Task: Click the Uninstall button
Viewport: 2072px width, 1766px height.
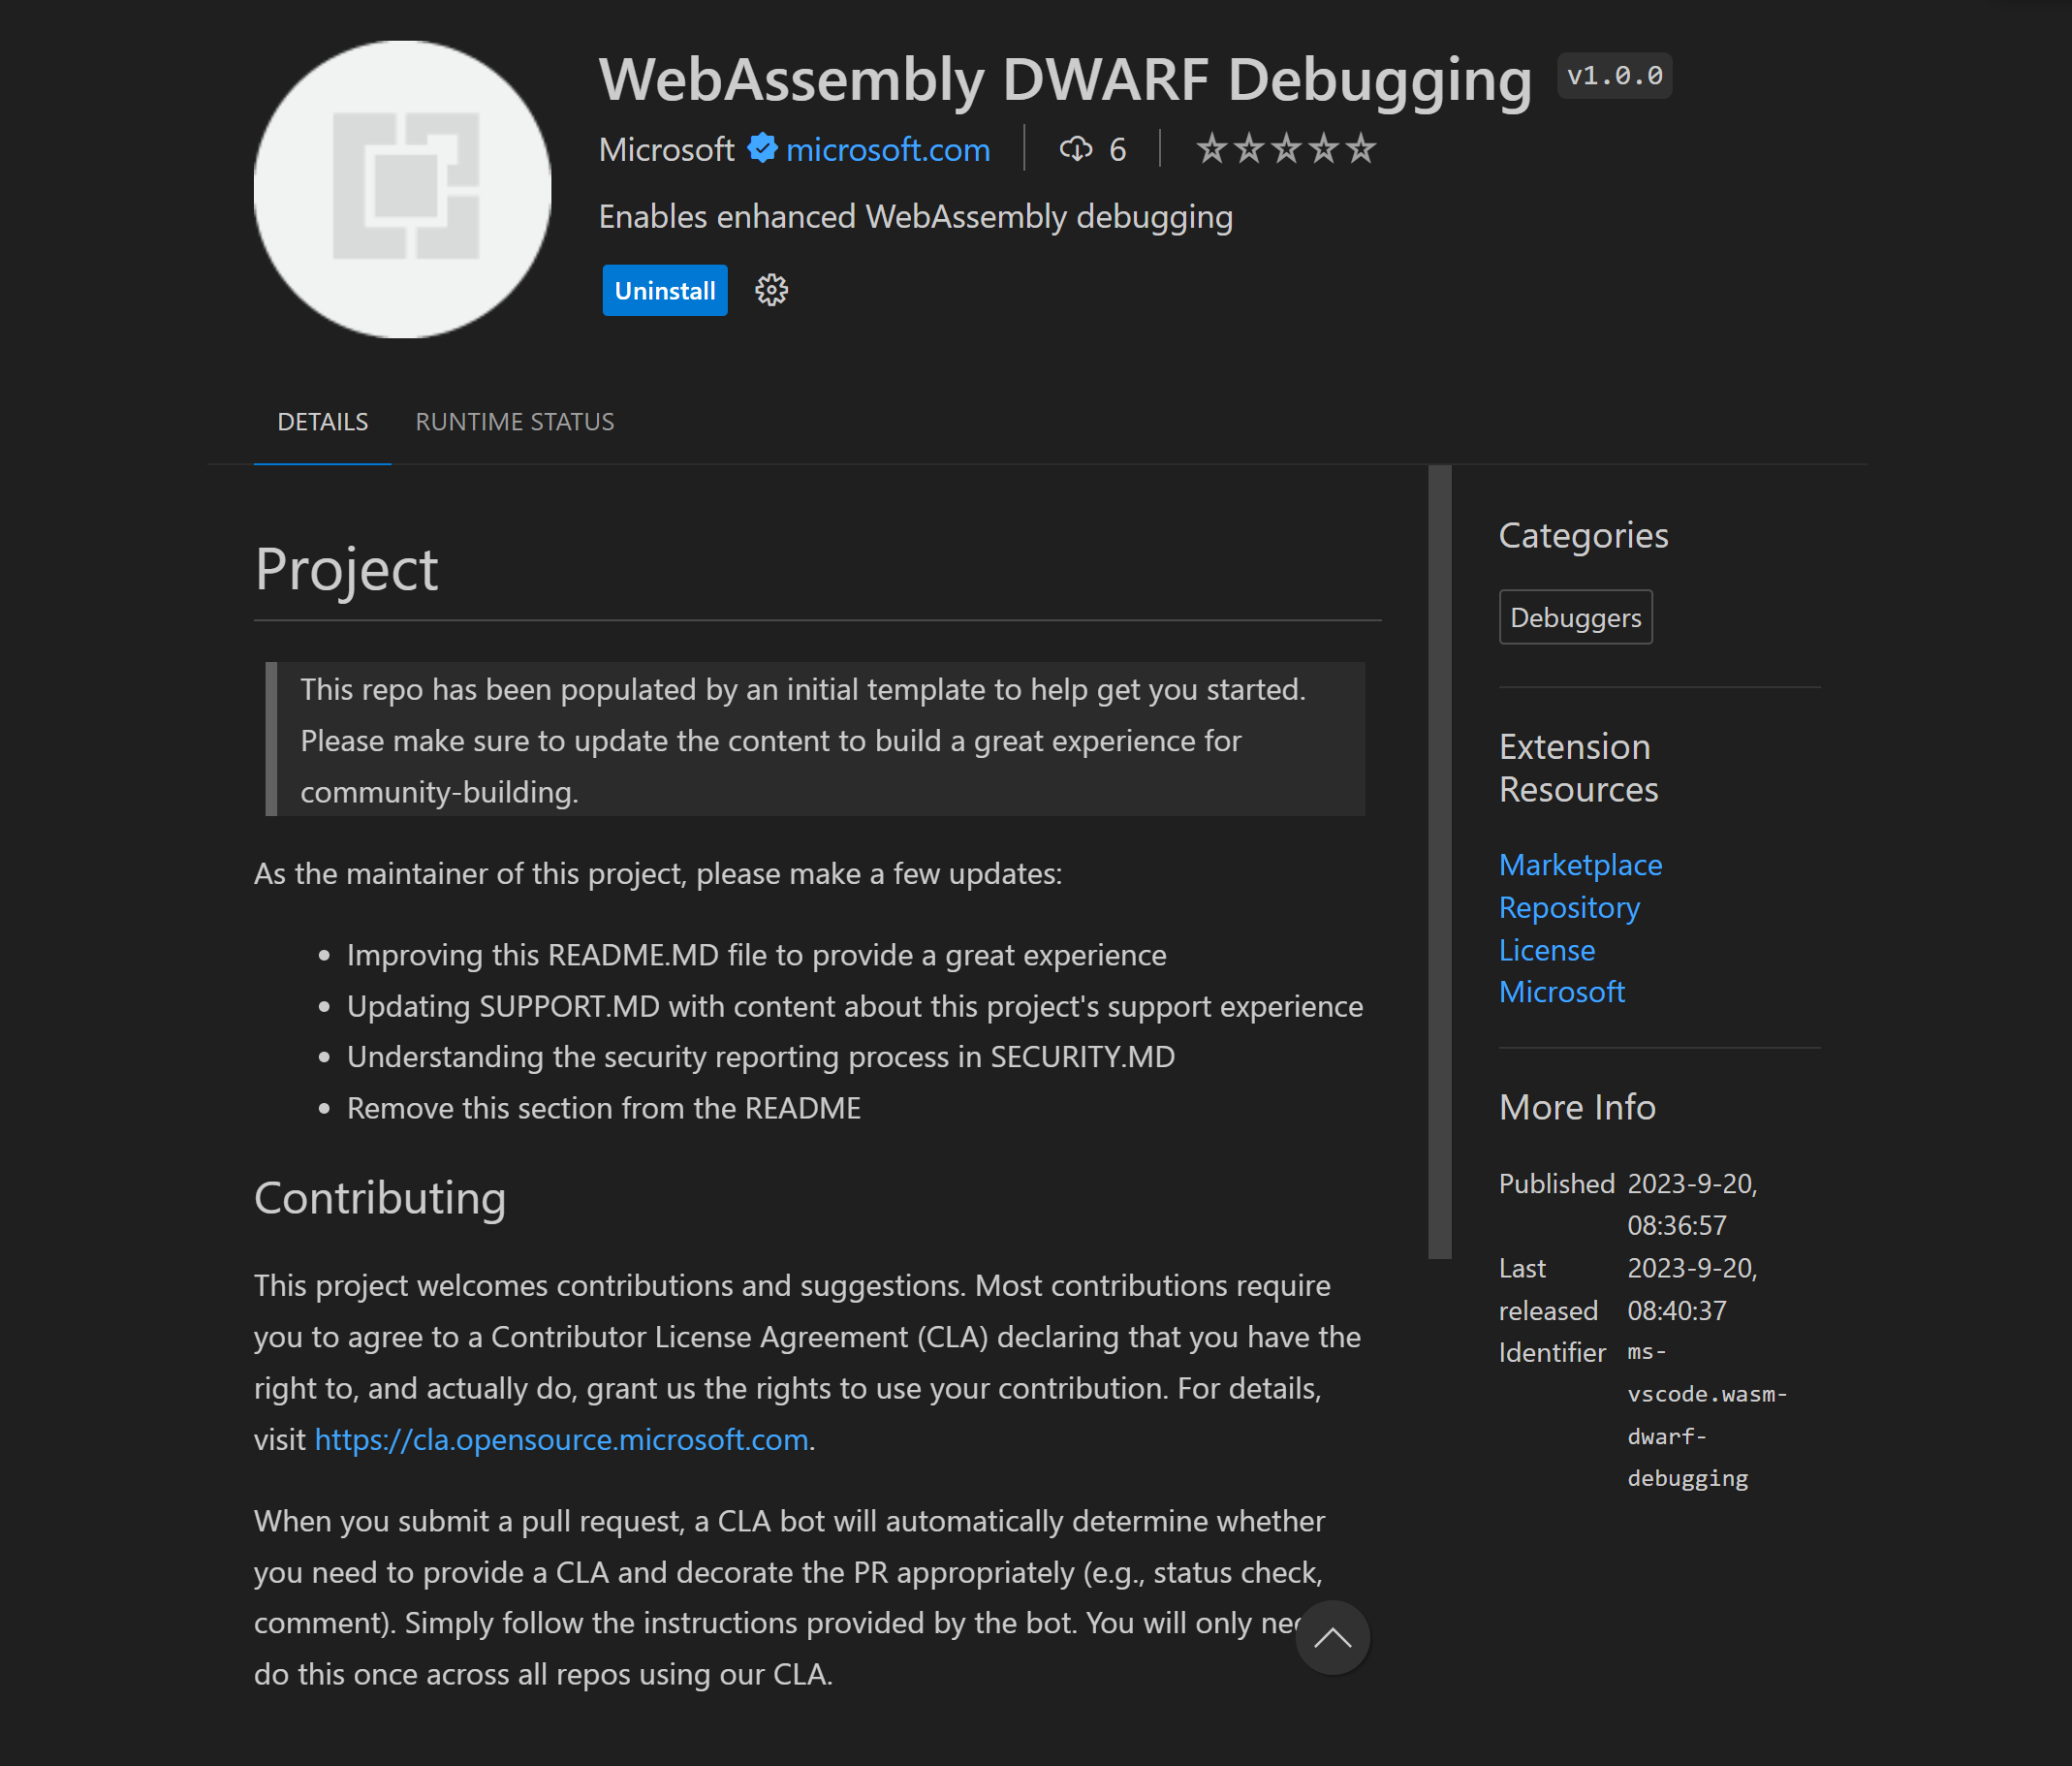Action: [x=664, y=290]
